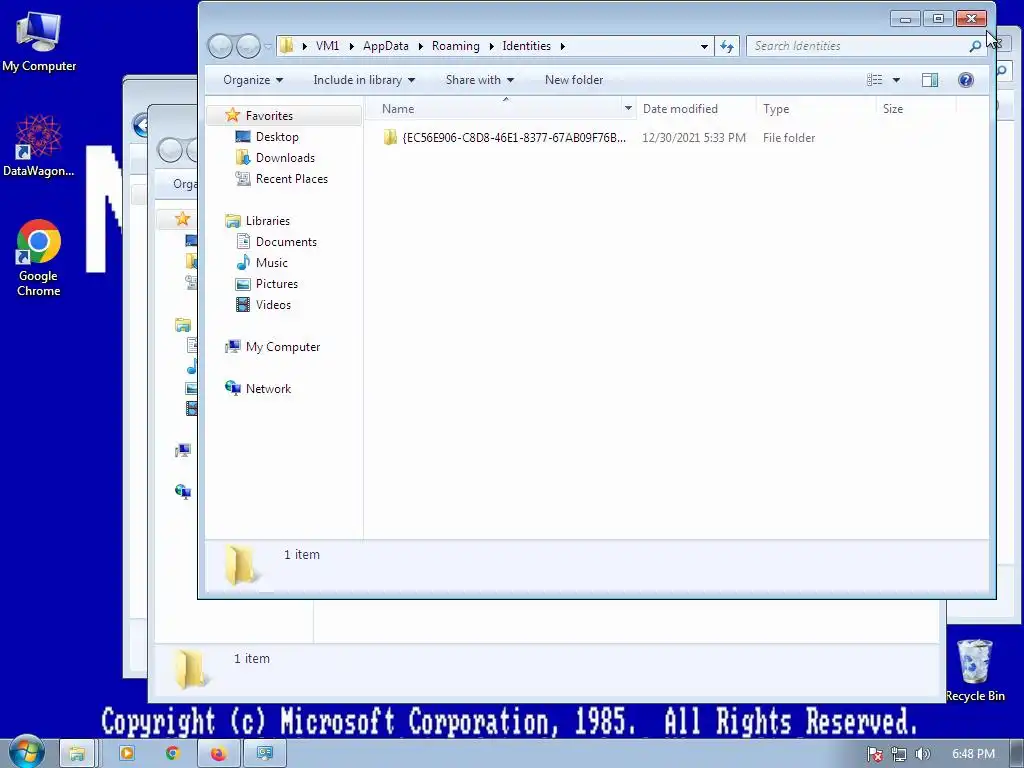Viewport: 1024px width, 768px height.
Task: Click the Start orb button
Action: pos(26,752)
